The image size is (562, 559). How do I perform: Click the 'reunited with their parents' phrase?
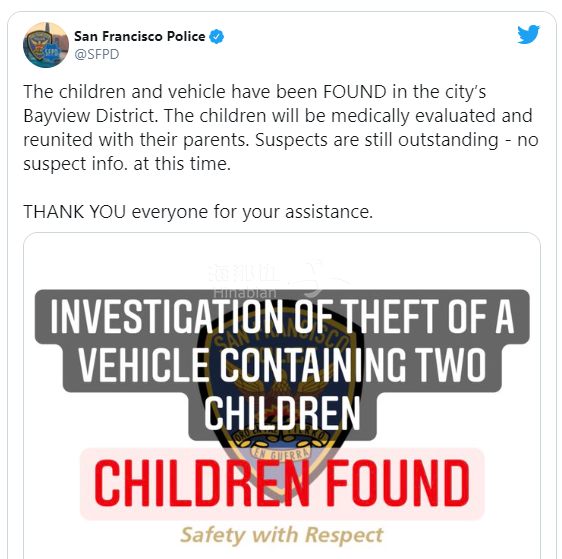(136, 140)
